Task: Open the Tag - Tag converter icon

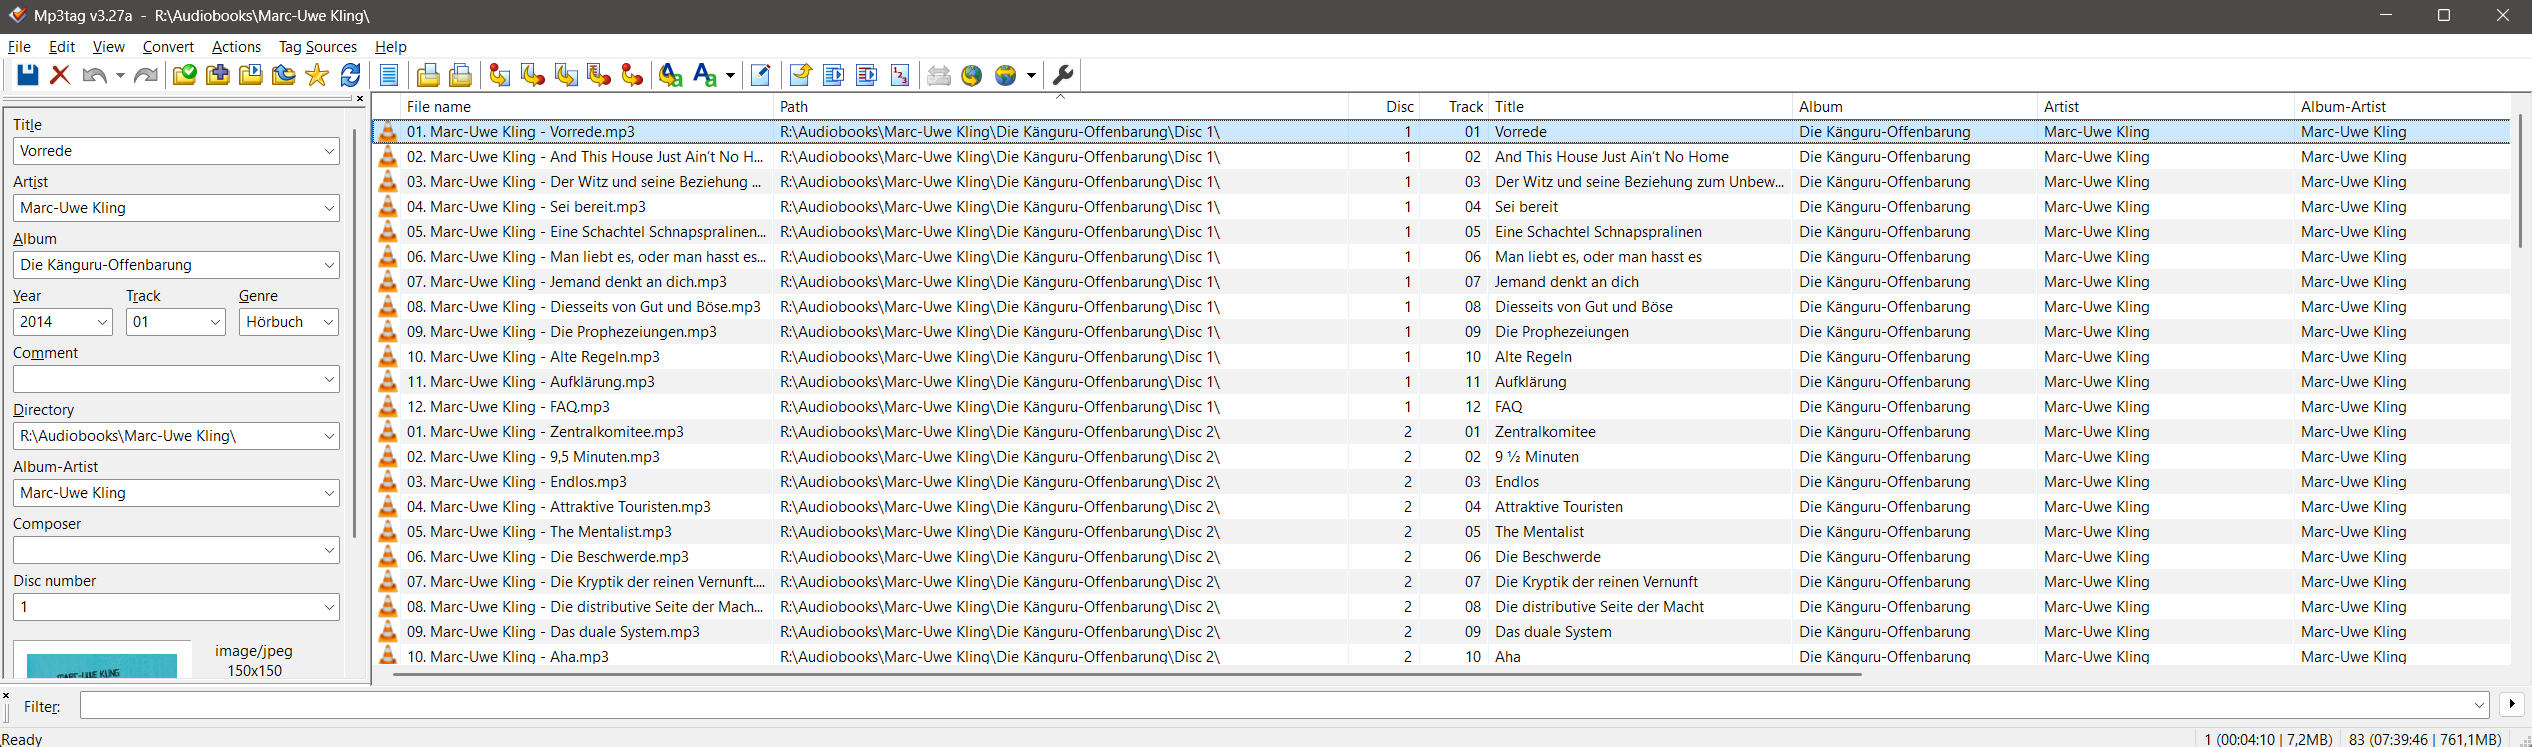Action: click(632, 75)
